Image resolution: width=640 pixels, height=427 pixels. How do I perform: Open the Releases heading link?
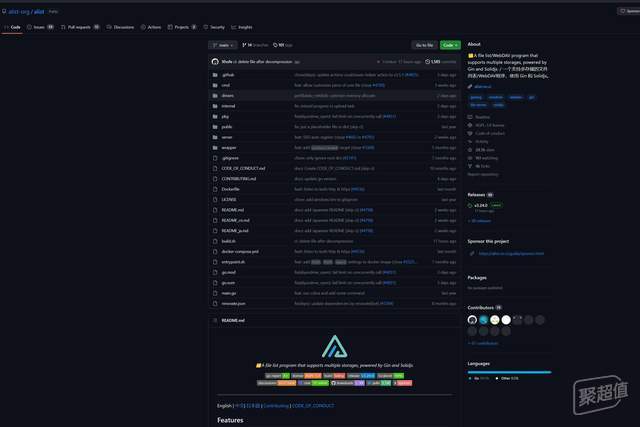pyautogui.click(x=476, y=195)
